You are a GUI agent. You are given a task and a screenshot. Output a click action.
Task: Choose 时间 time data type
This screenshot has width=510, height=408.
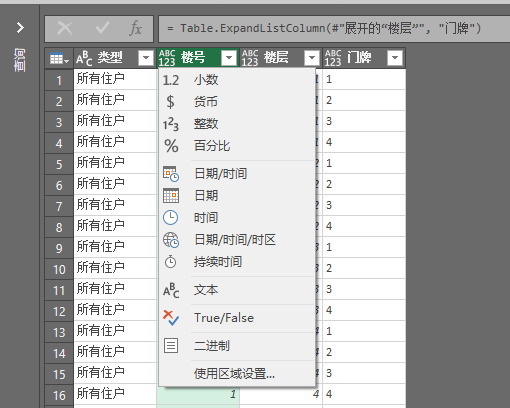(x=237, y=217)
